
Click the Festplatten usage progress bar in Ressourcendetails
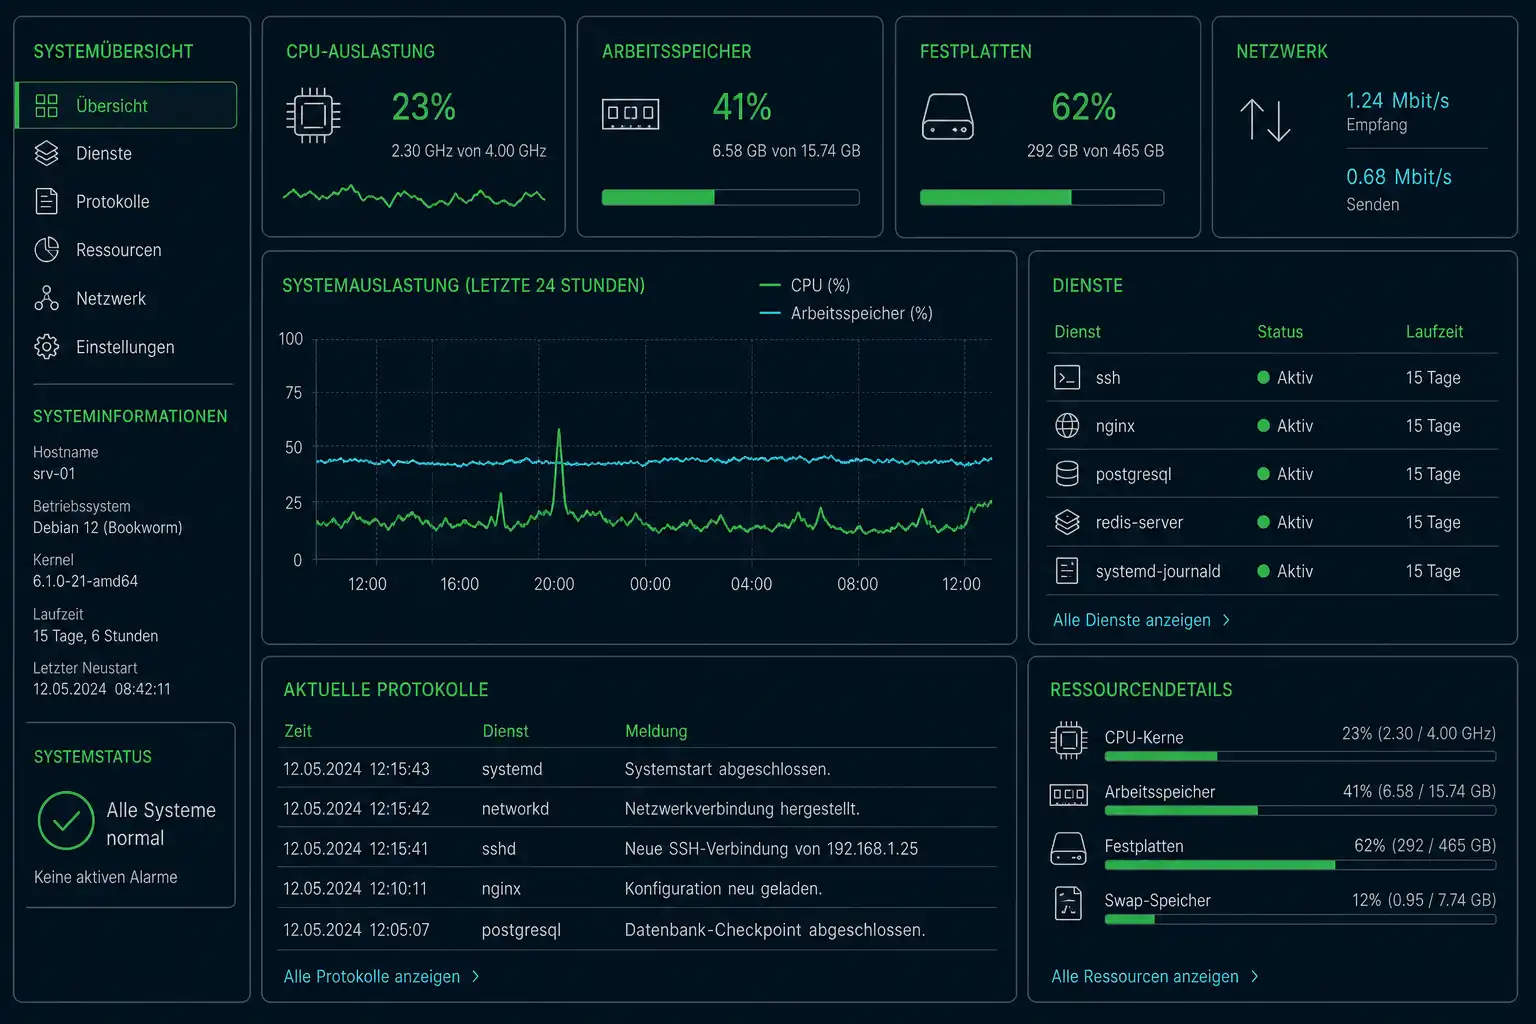(x=1300, y=865)
